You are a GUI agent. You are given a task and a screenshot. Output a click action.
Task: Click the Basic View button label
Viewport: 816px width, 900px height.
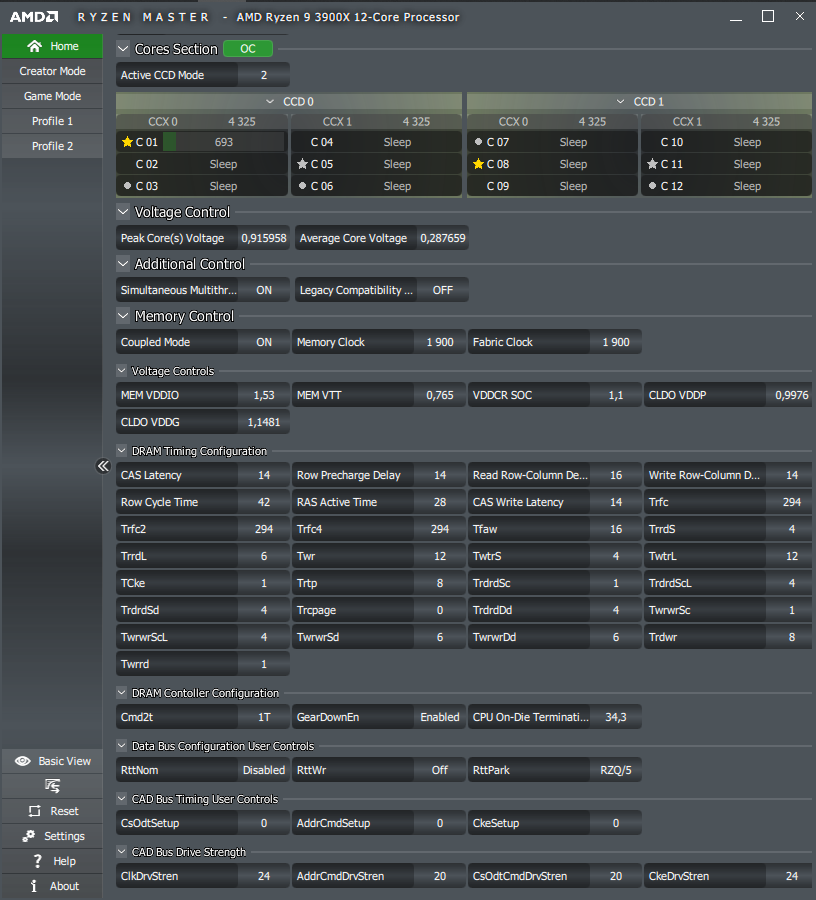(64, 761)
